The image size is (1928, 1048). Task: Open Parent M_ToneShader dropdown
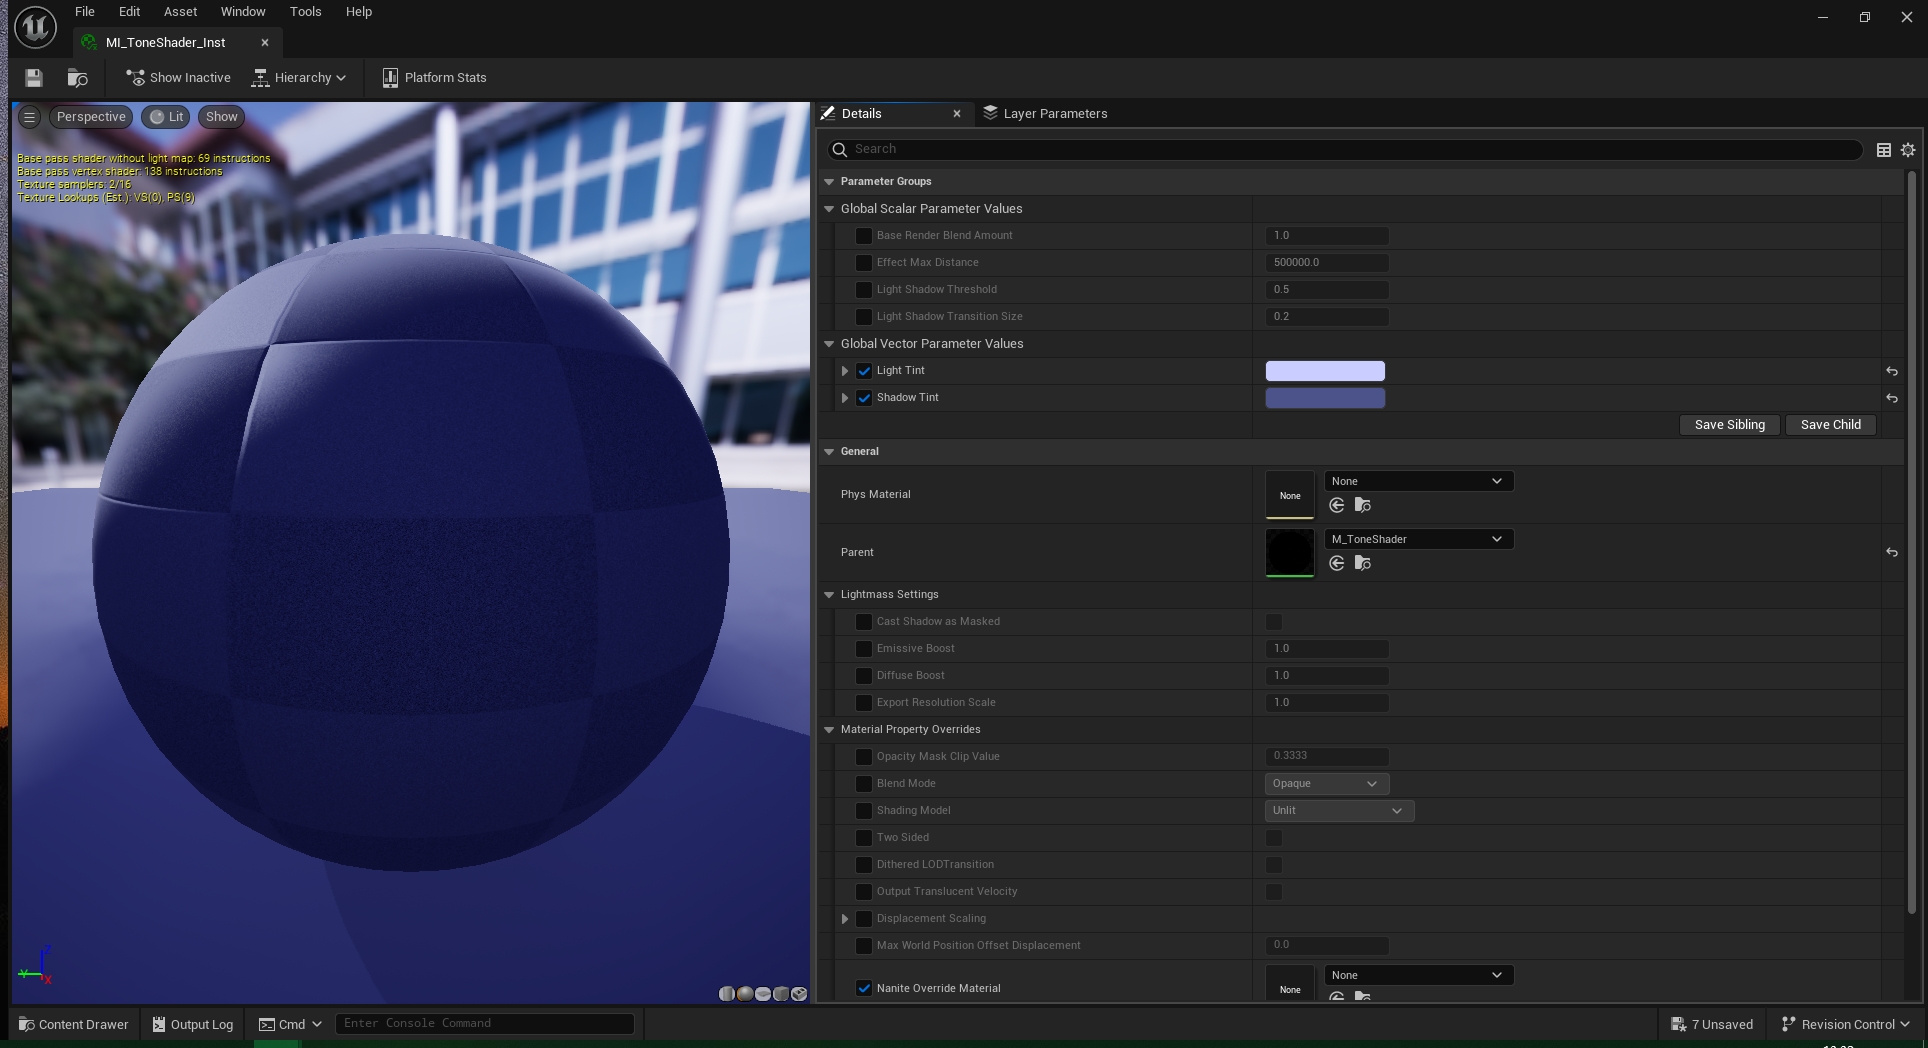[1418, 539]
